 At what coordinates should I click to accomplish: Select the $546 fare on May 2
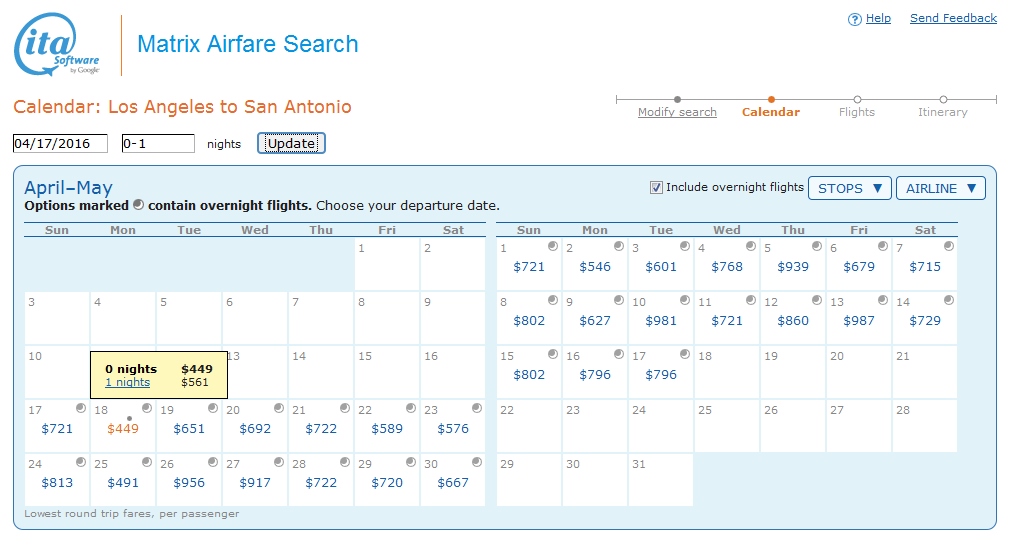pyautogui.click(x=595, y=267)
